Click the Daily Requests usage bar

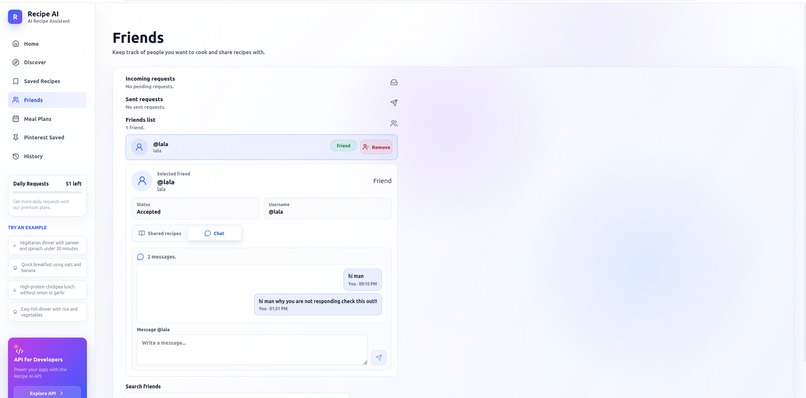click(x=47, y=192)
